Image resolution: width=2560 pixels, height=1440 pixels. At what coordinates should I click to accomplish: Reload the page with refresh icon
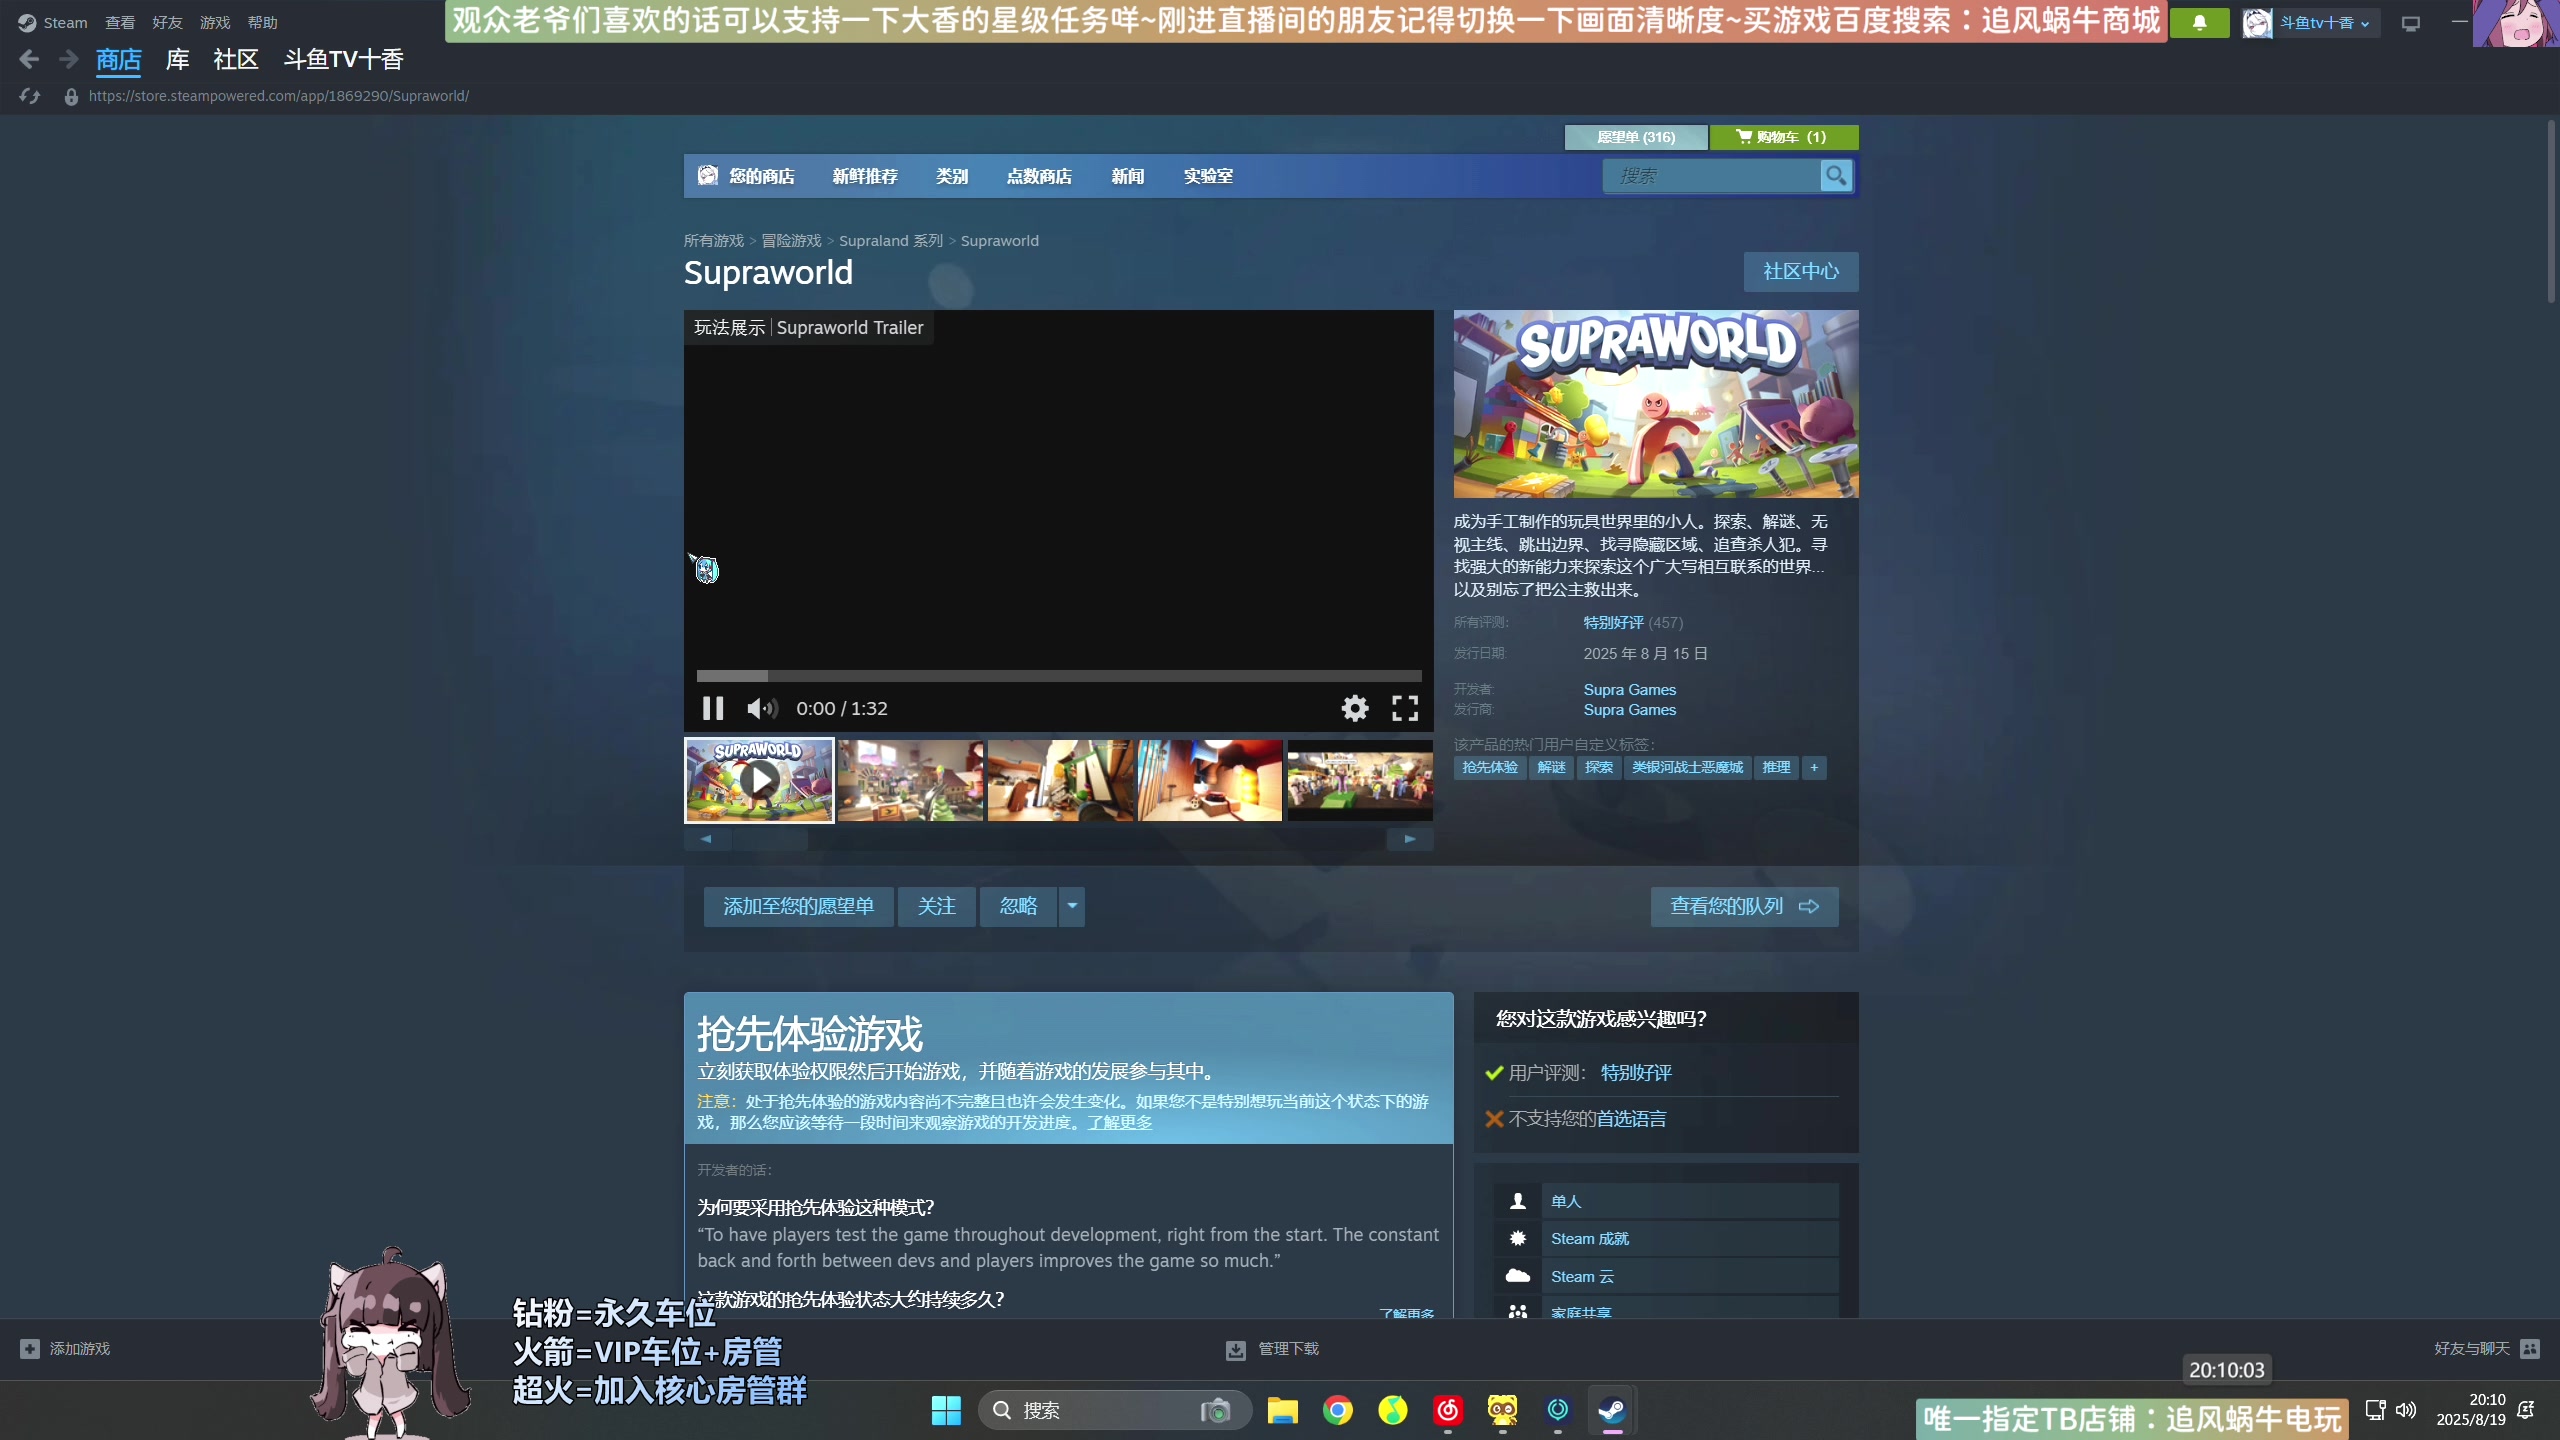(x=29, y=96)
